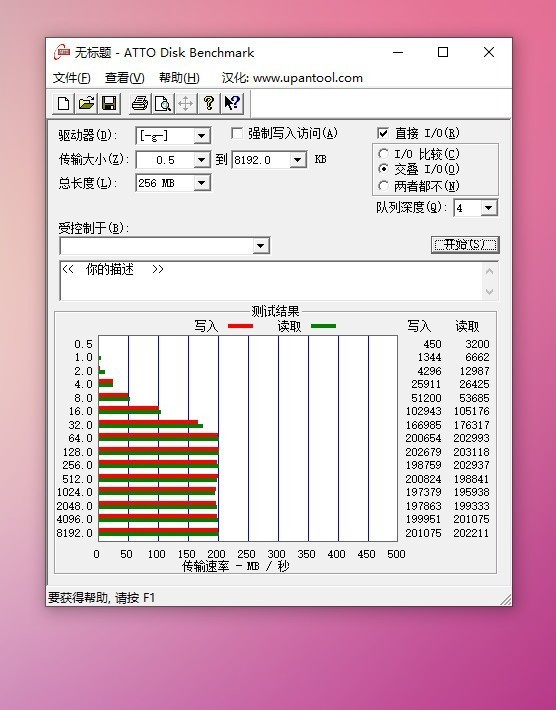The width and height of the screenshot is (556, 710).
Task: Open Print Preview magnifier icon
Action: point(163,104)
